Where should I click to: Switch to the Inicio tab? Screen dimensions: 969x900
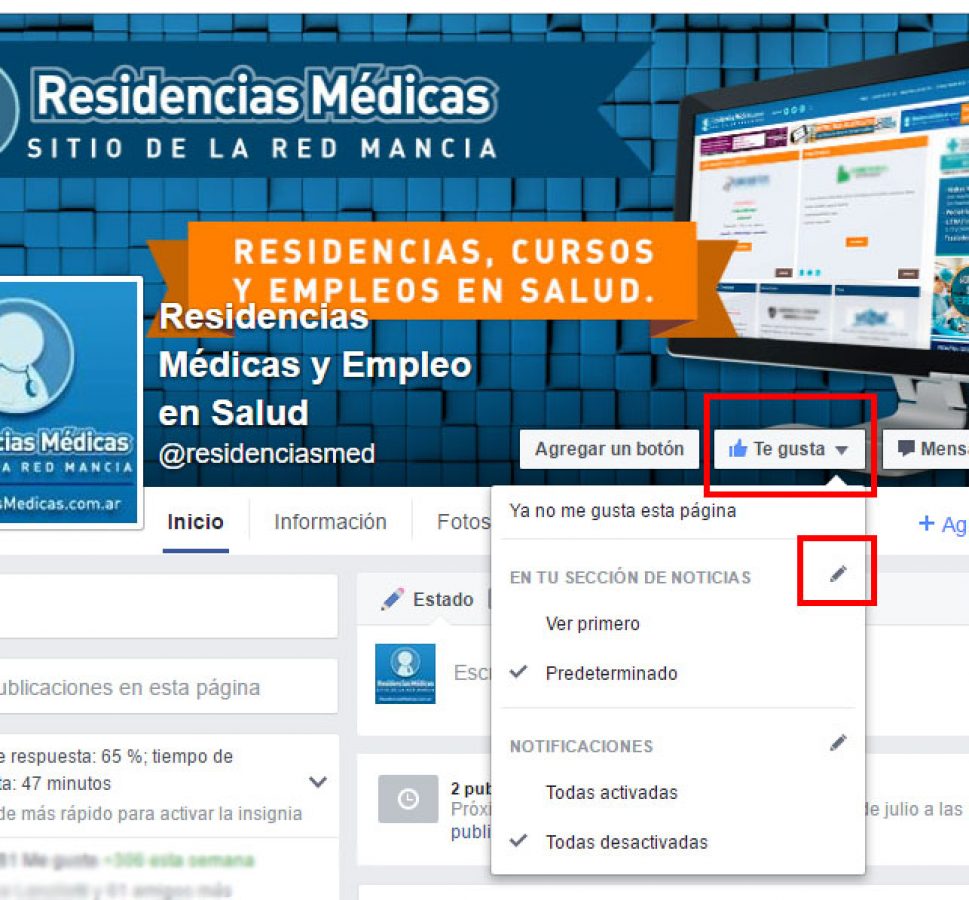195,522
